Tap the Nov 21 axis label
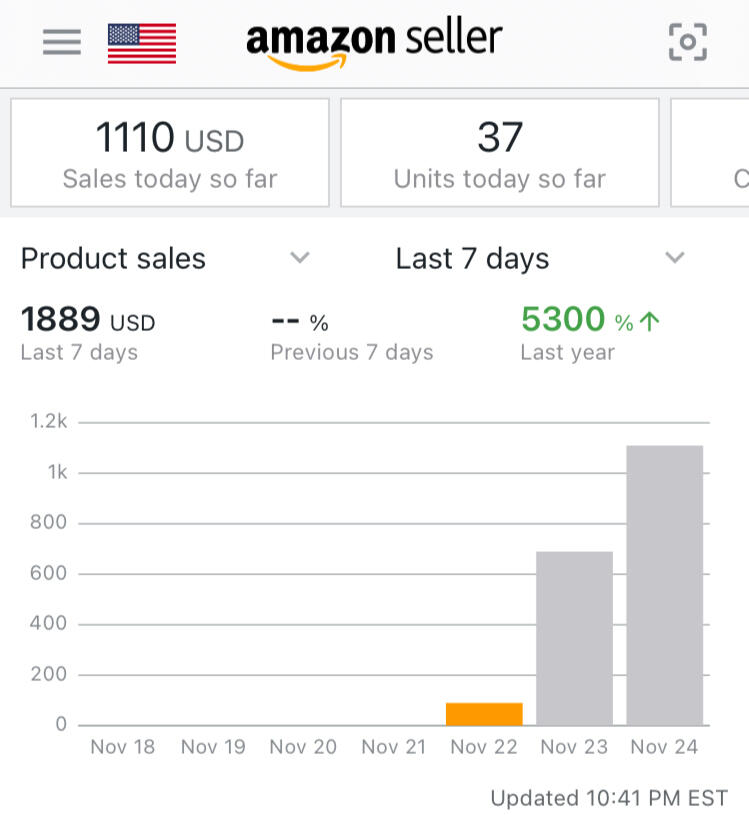The height and width of the screenshot is (815, 749). tap(394, 747)
